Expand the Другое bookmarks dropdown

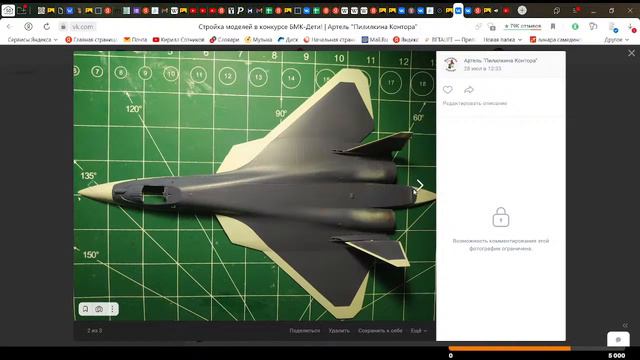(616, 40)
